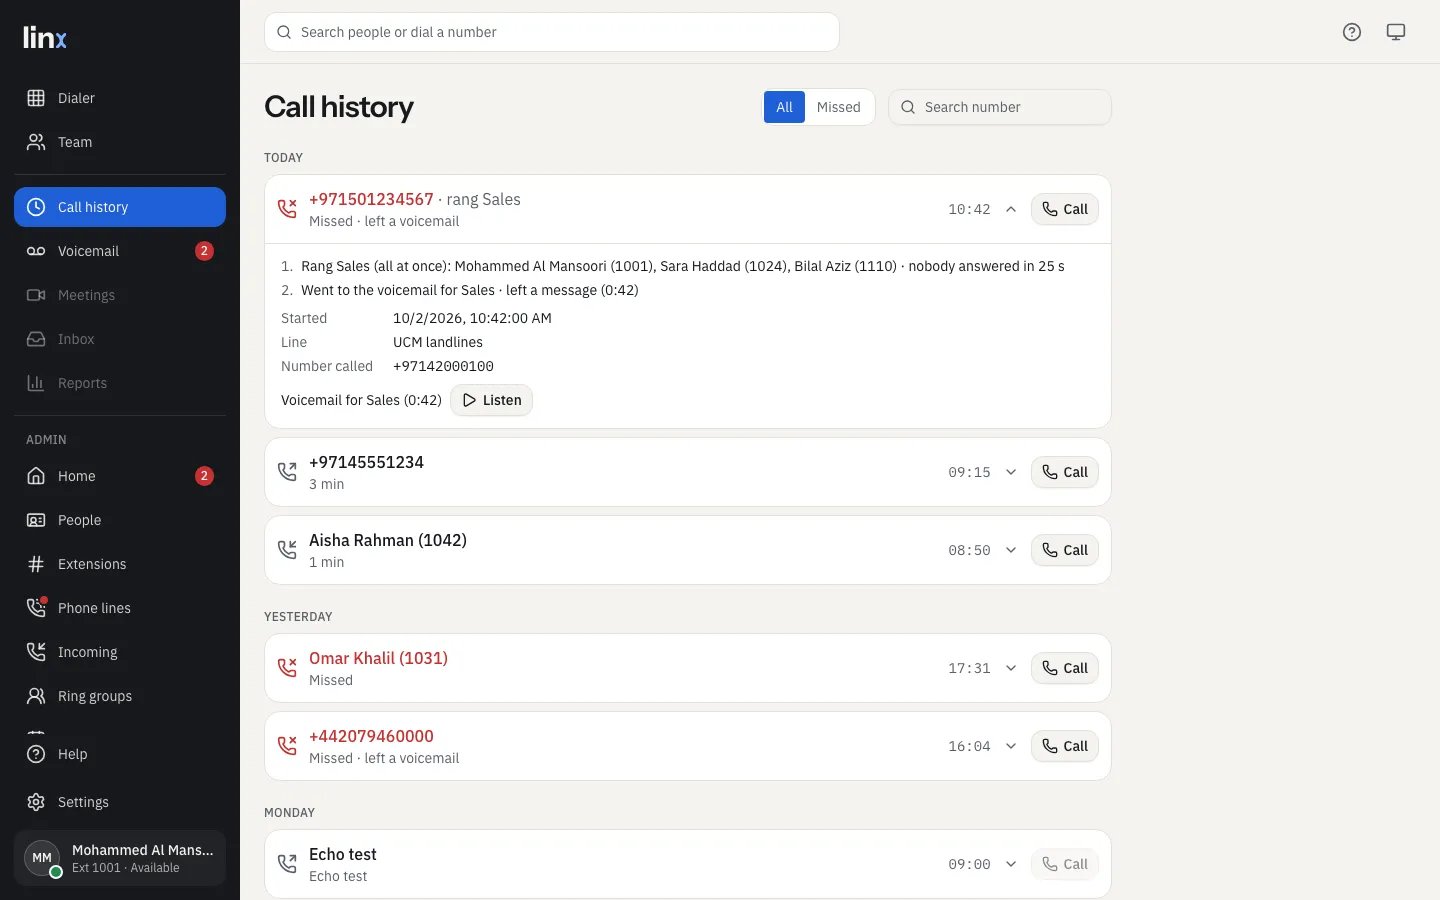This screenshot has width=1440, height=900.
Task: Focus the Search number field
Action: pyautogui.click(x=1000, y=107)
